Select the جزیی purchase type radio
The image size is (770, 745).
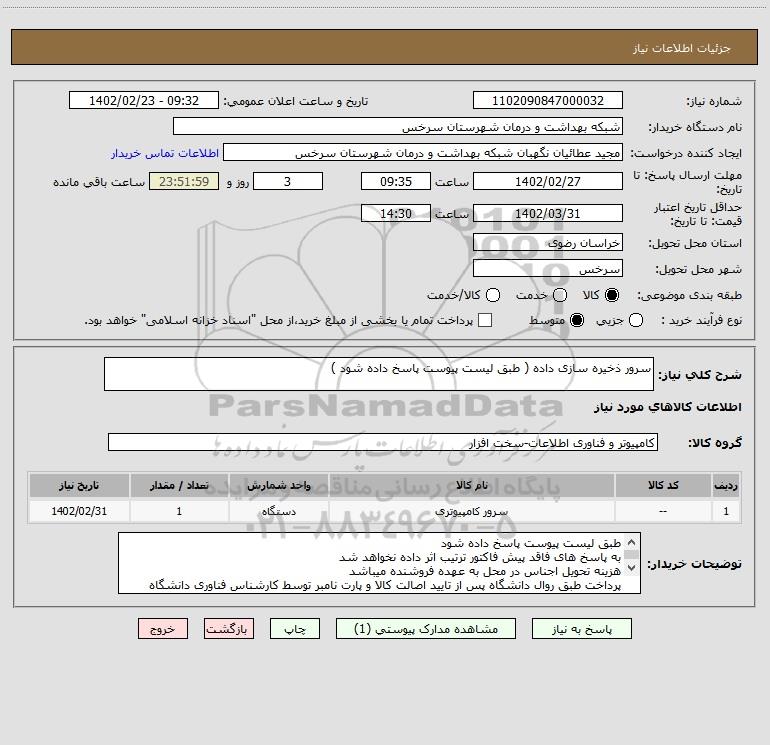pos(635,320)
